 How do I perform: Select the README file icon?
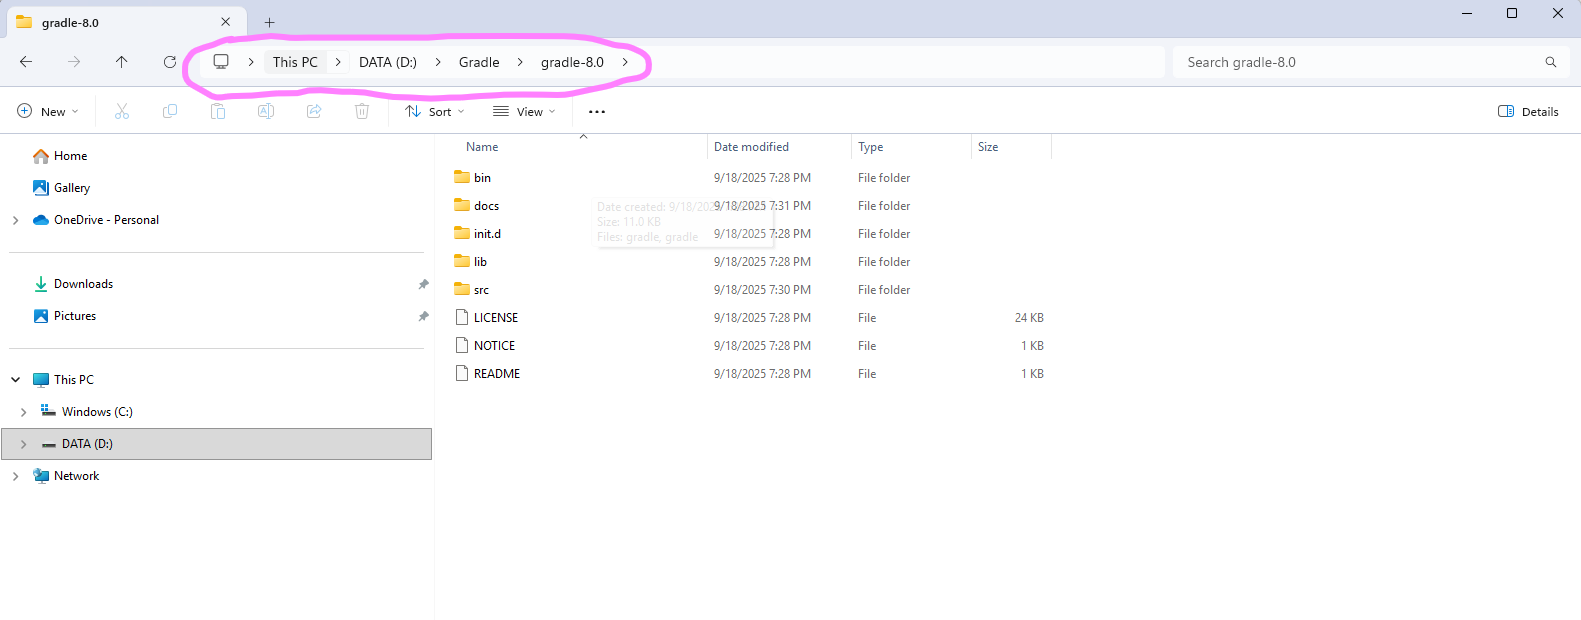(x=462, y=373)
